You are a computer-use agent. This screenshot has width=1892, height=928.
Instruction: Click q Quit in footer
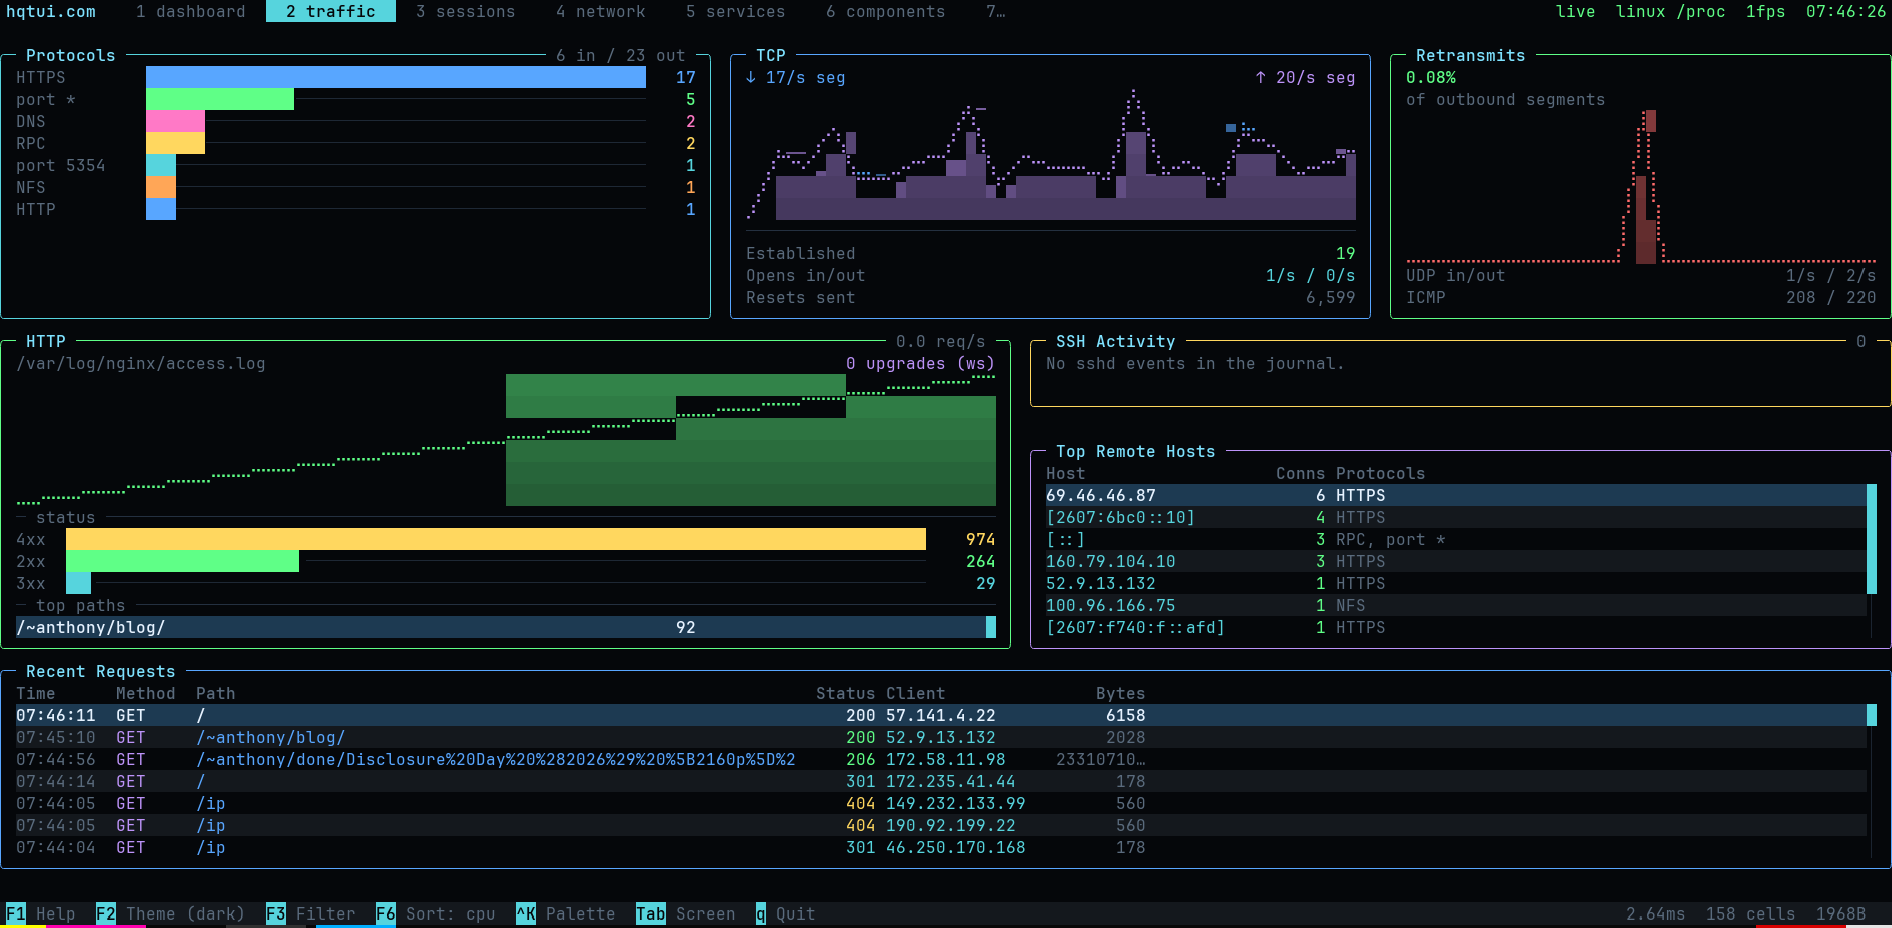786,914
